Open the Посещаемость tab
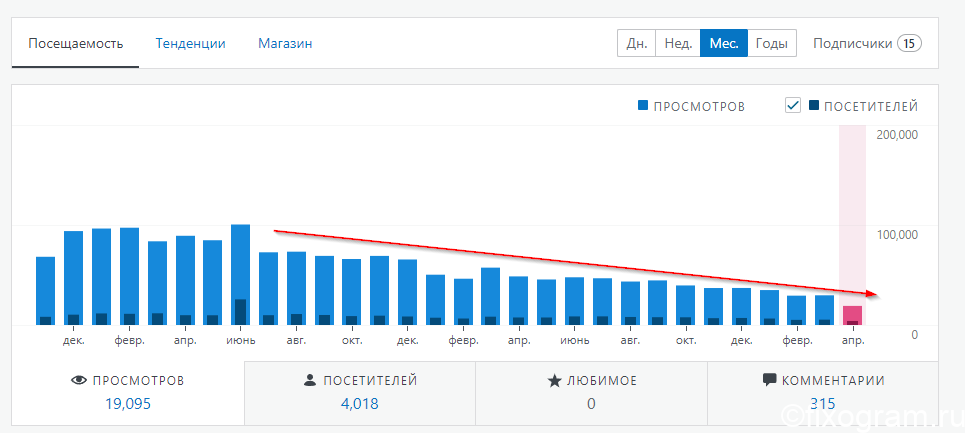Viewport: 965px width, 433px height. pyautogui.click(x=76, y=44)
